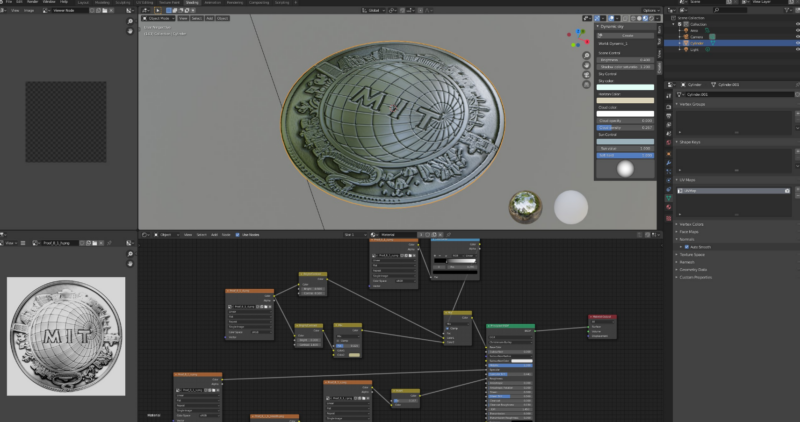Click the Horizon color swatch

(626, 101)
